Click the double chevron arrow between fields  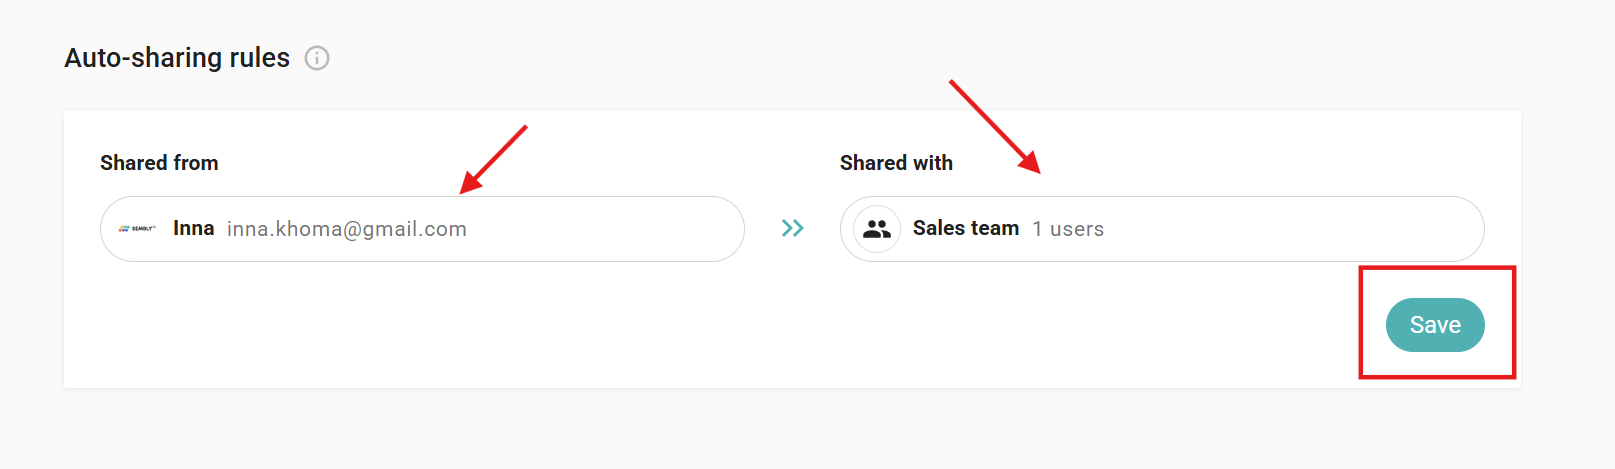793,229
